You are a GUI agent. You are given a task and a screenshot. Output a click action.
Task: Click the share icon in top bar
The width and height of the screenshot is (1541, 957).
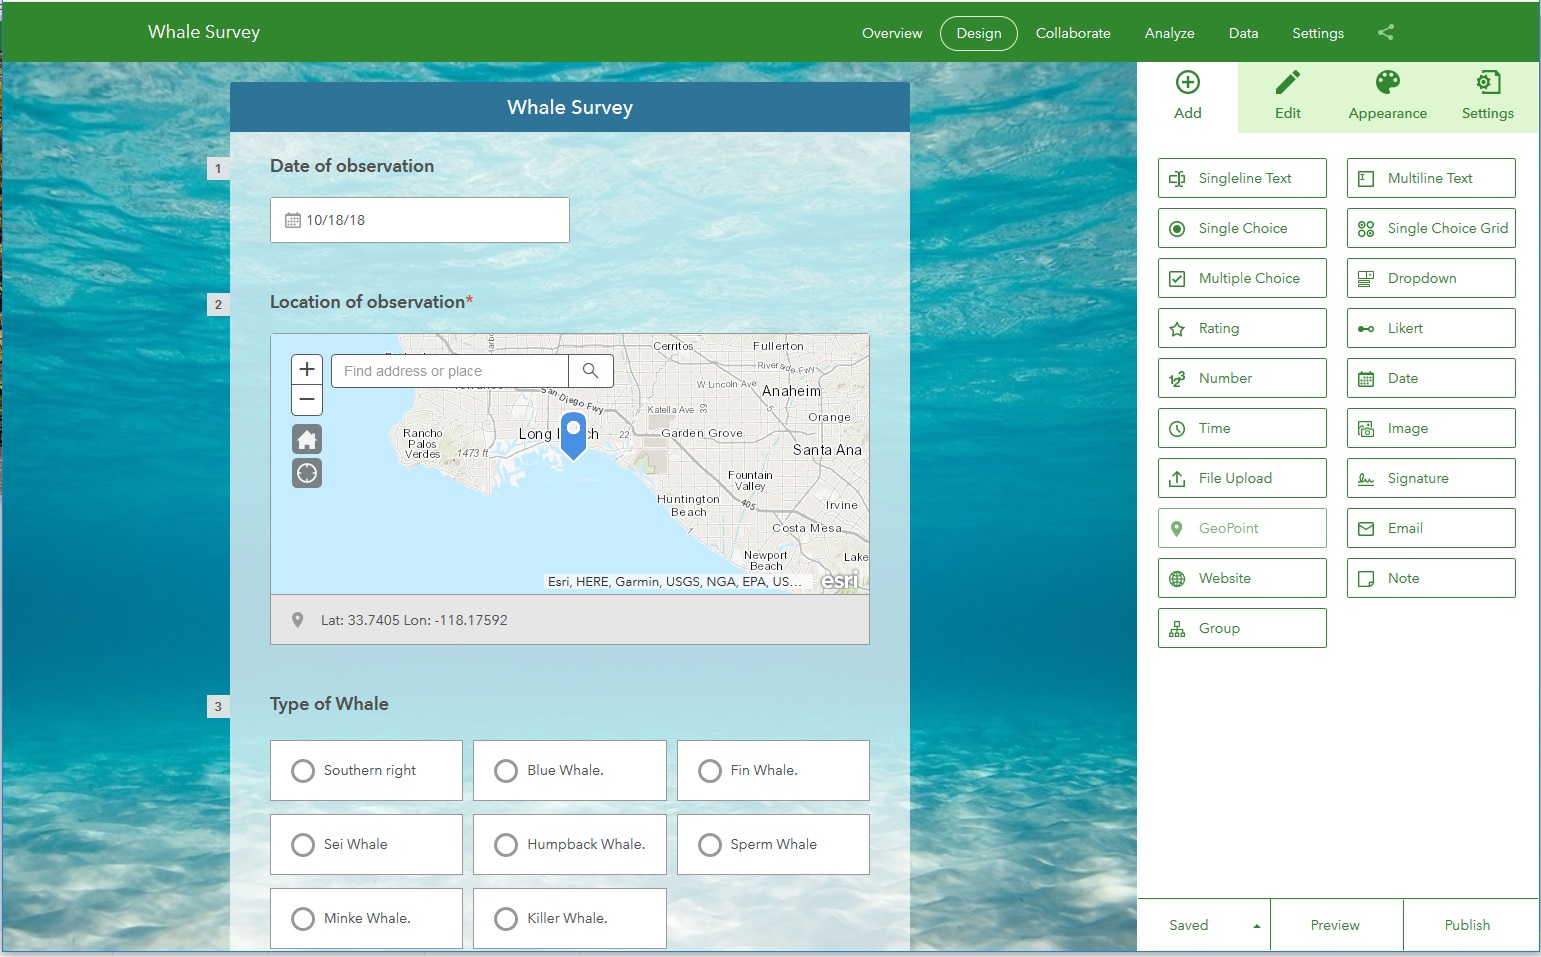click(1385, 33)
